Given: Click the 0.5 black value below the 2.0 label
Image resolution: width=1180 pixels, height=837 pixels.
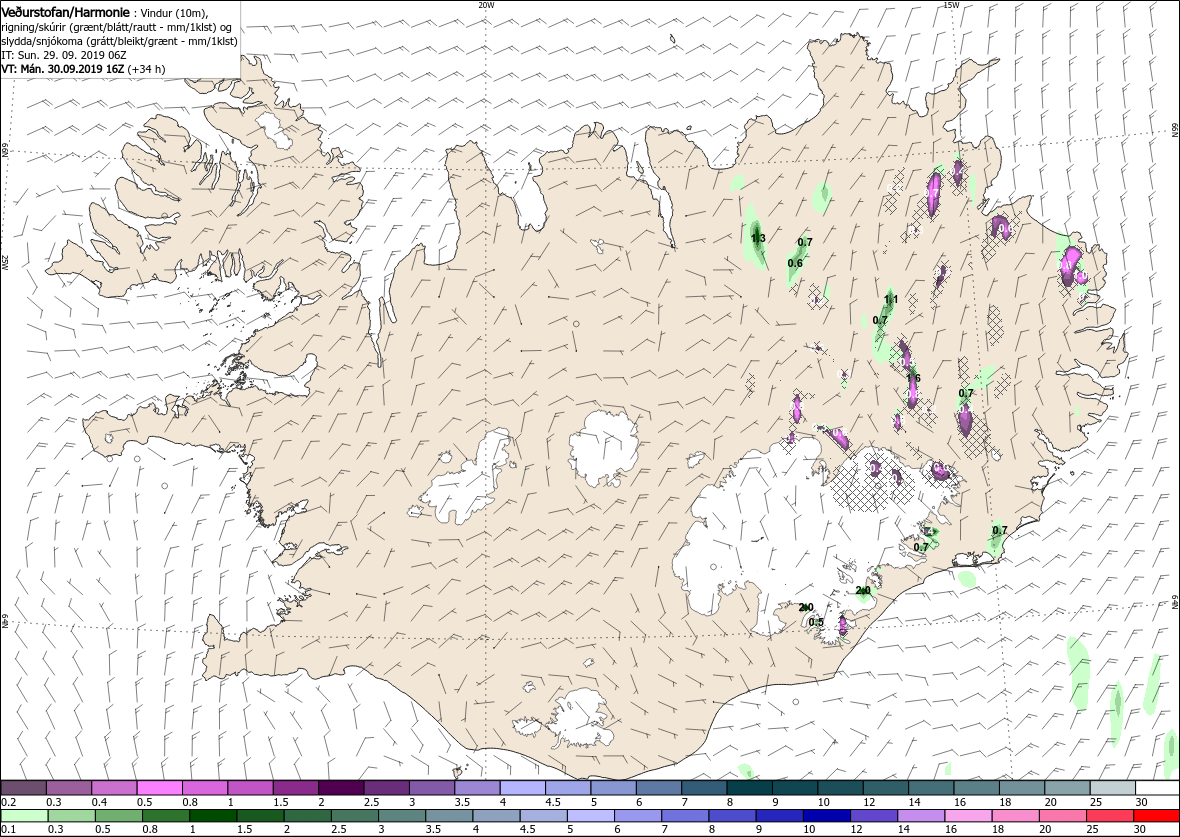Looking at the screenshot, I should click(816, 622).
